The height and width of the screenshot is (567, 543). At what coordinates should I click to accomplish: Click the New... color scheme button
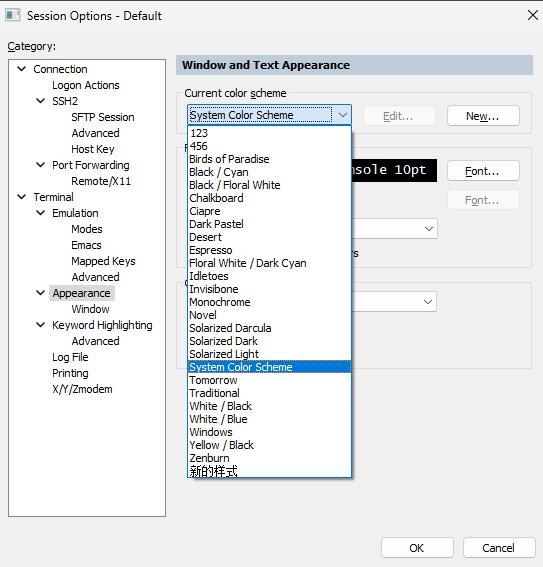coord(483,116)
